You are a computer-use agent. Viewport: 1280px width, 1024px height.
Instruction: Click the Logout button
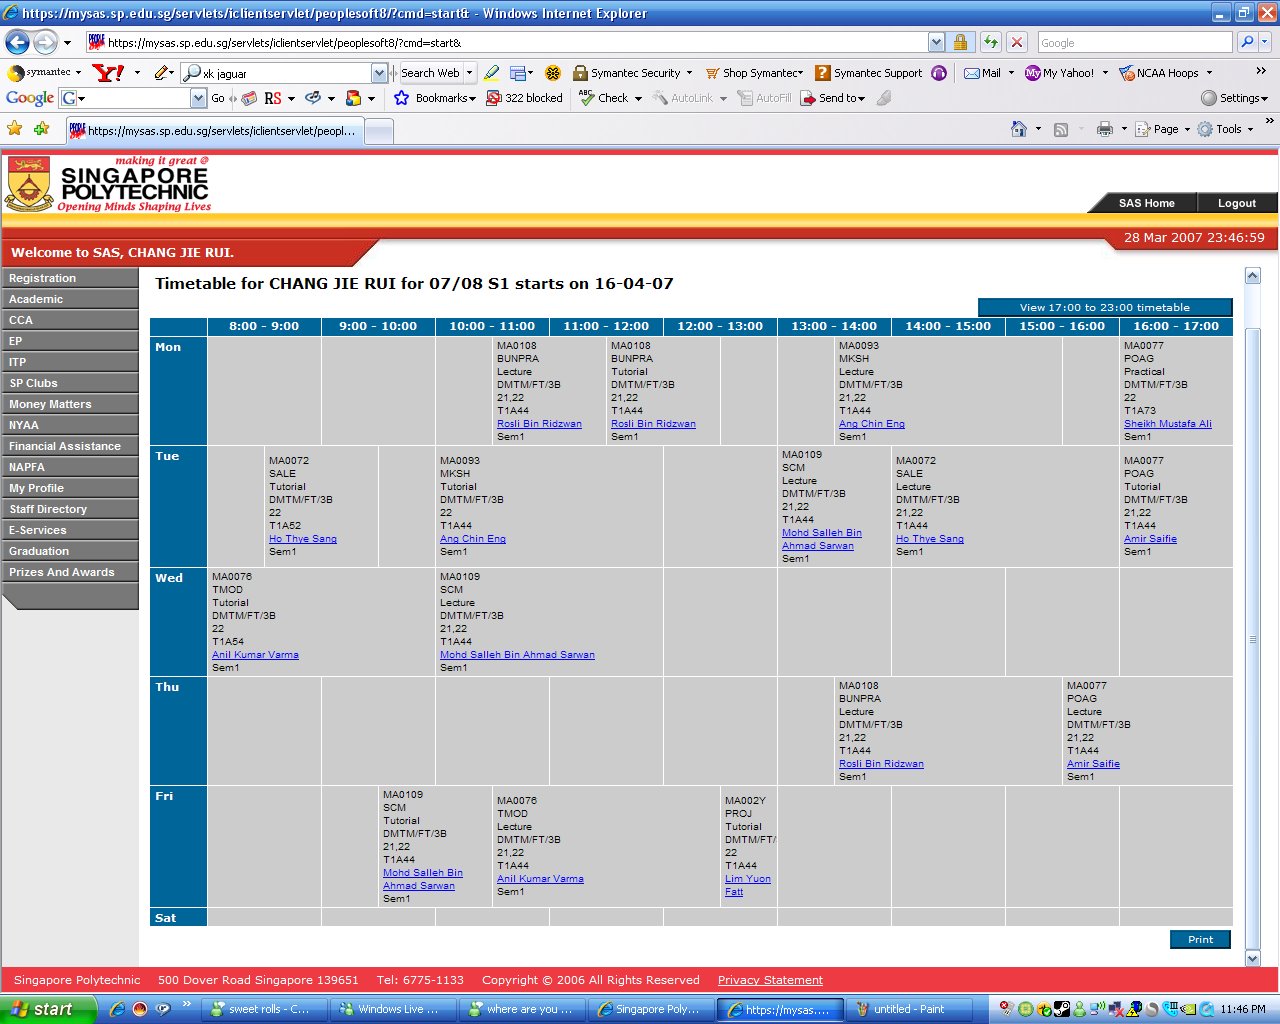click(1236, 203)
